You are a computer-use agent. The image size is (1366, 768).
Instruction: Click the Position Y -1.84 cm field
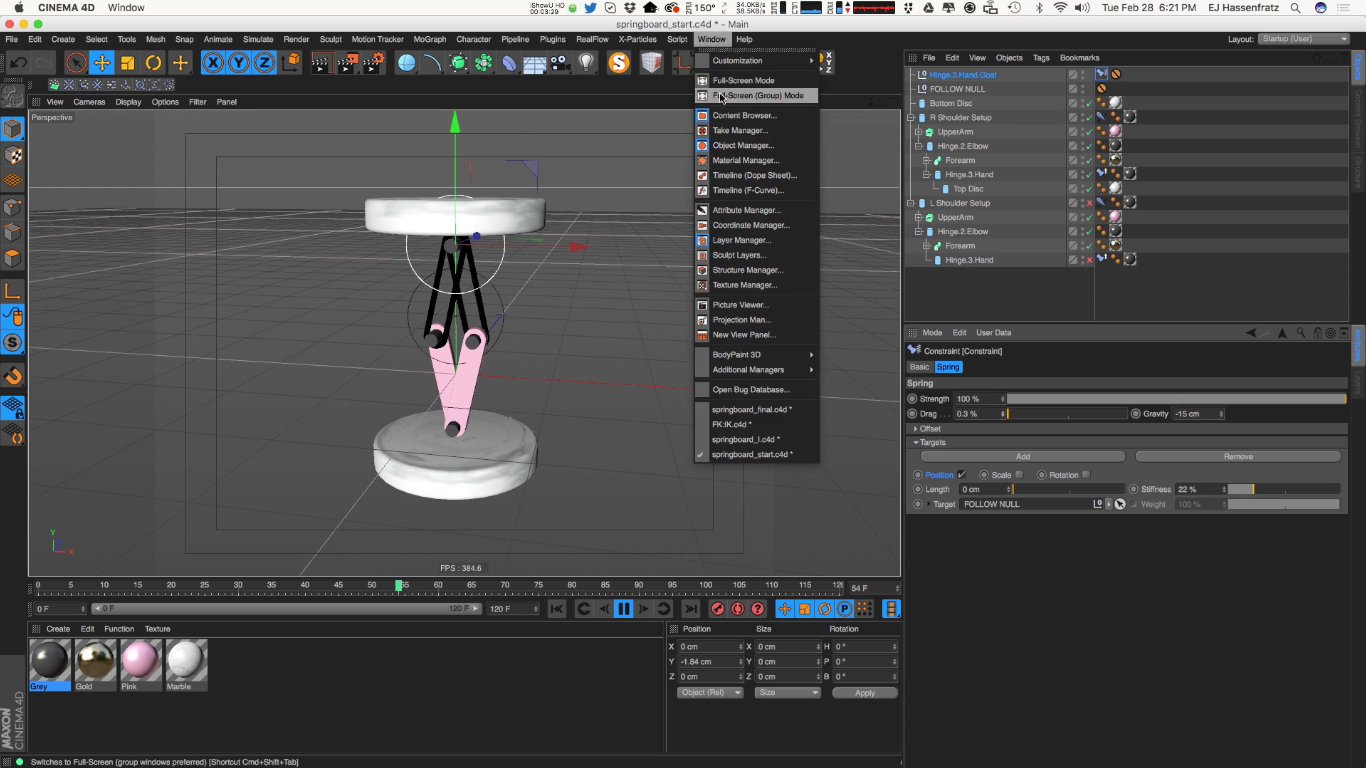tap(711, 662)
